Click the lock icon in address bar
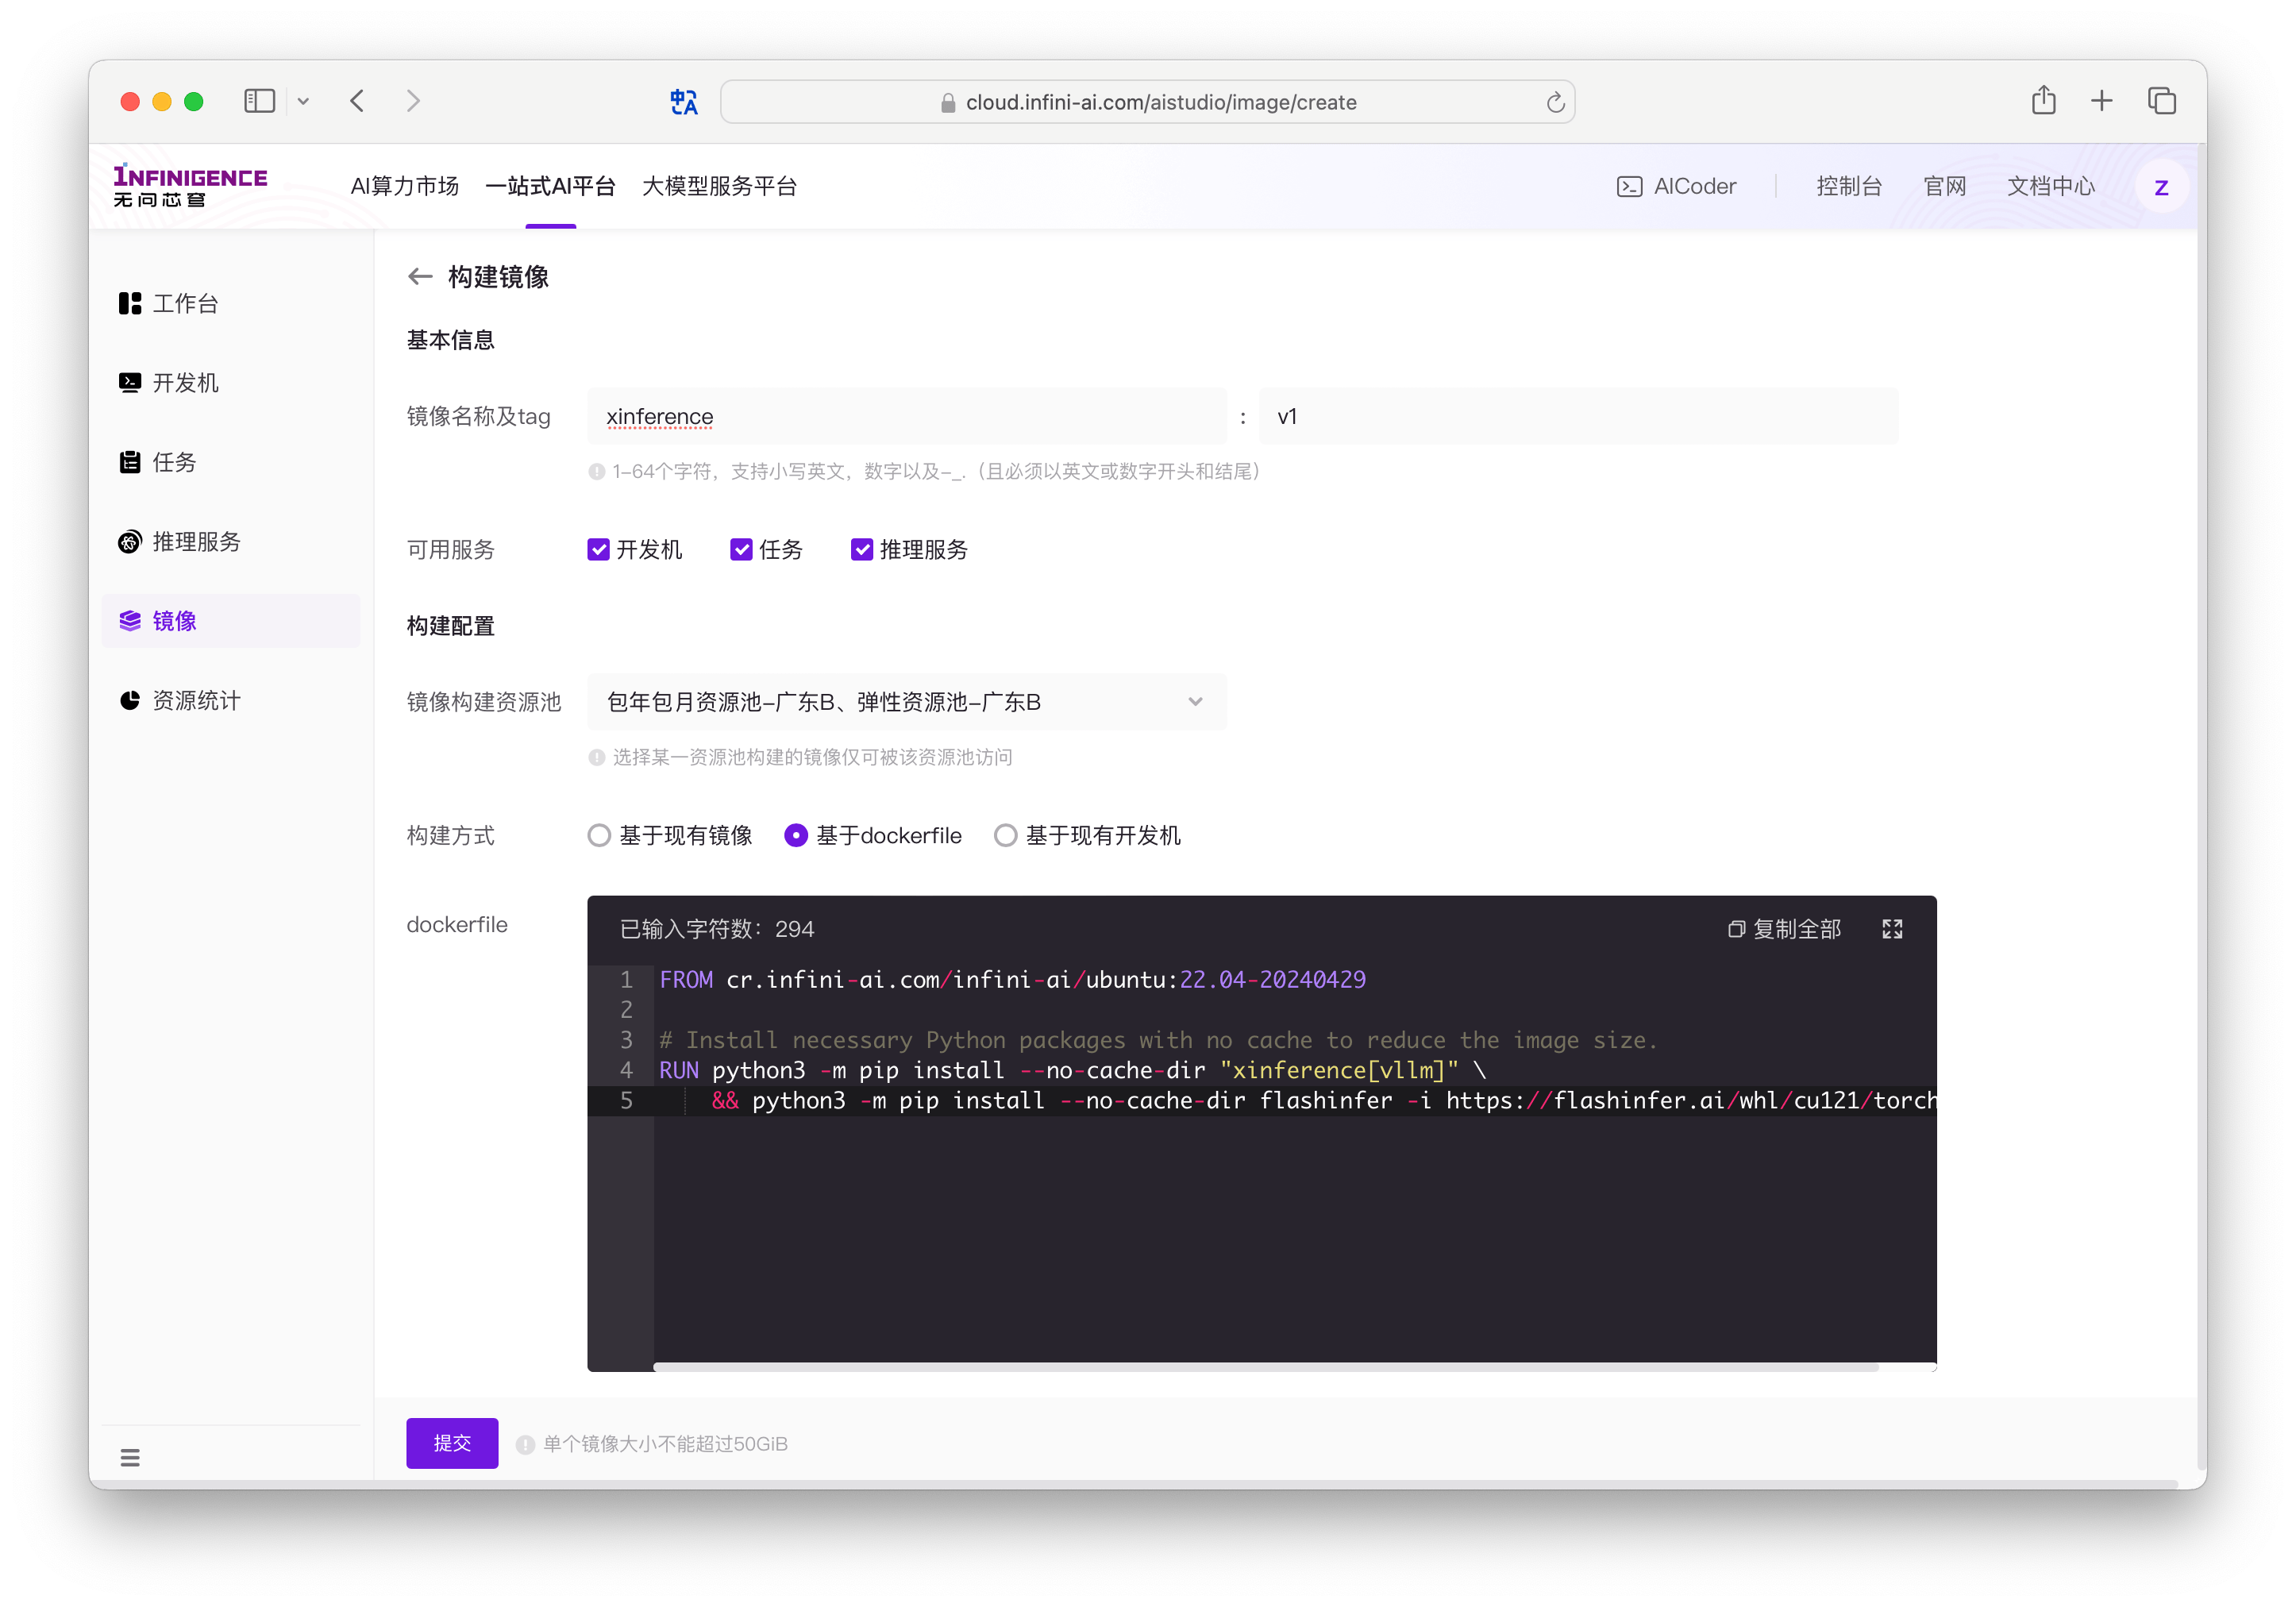The image size is (2296, 1607). [x=947, y=103]
